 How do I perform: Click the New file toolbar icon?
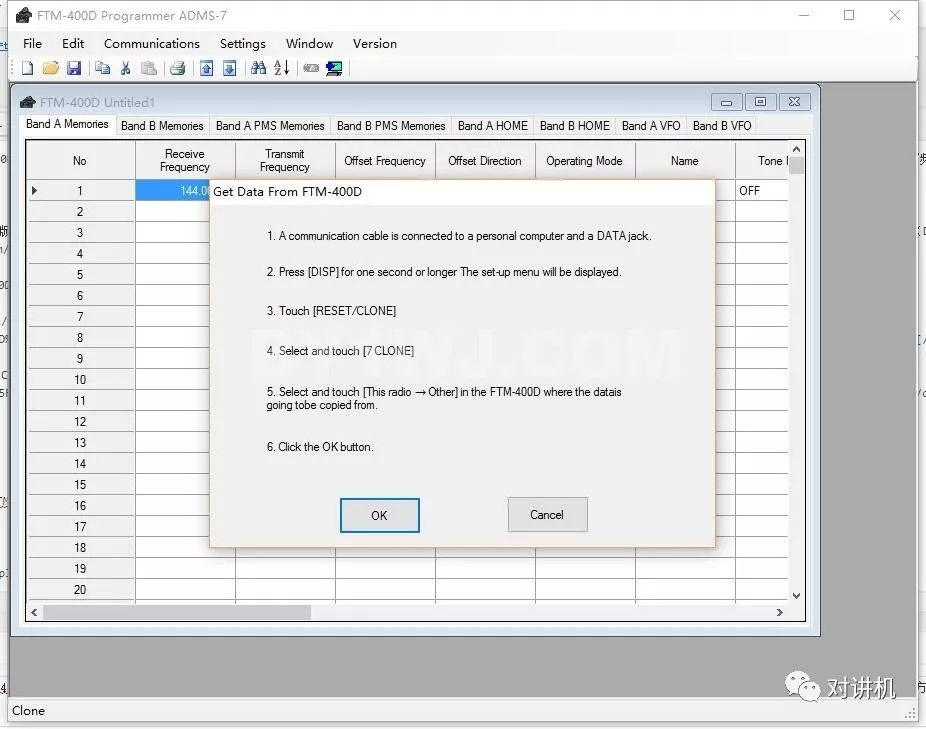pos(27,68)
